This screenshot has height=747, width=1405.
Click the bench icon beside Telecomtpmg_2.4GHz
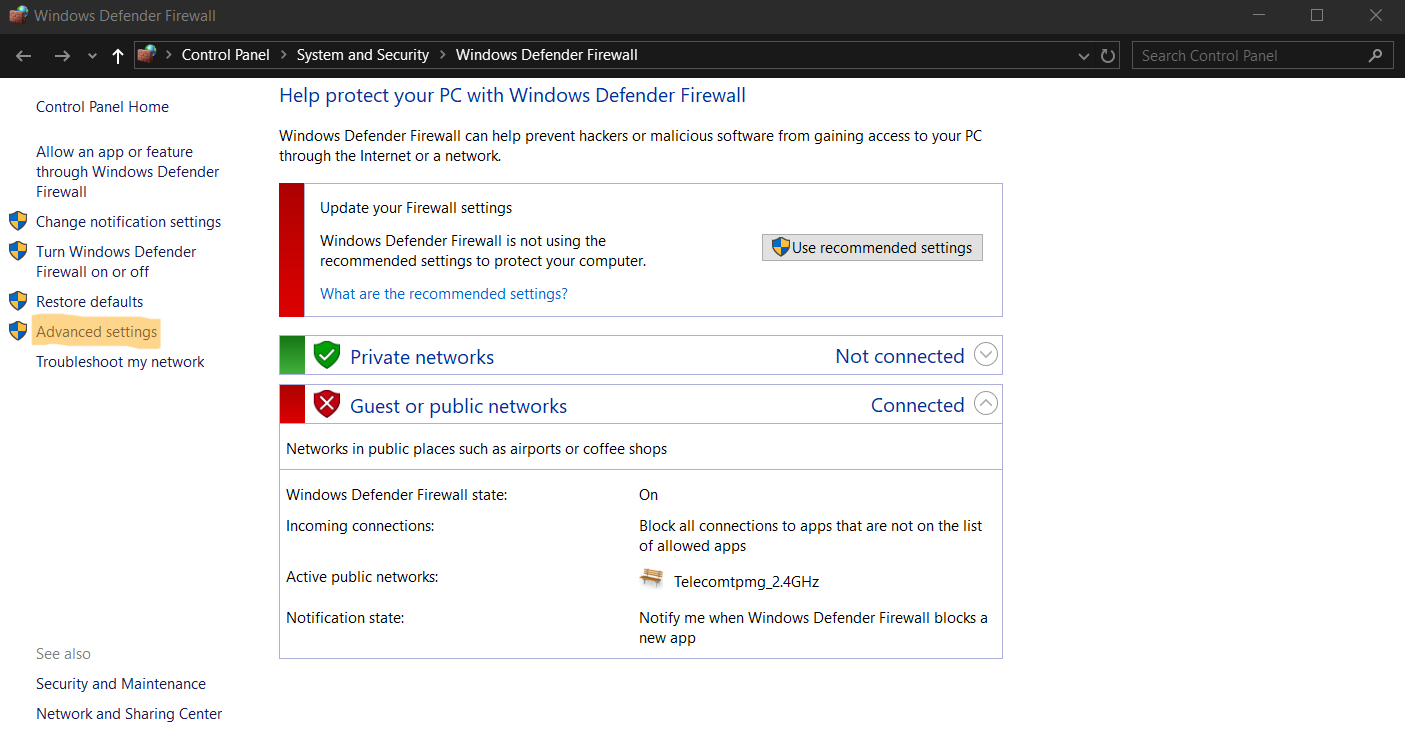tap(651, 579)
